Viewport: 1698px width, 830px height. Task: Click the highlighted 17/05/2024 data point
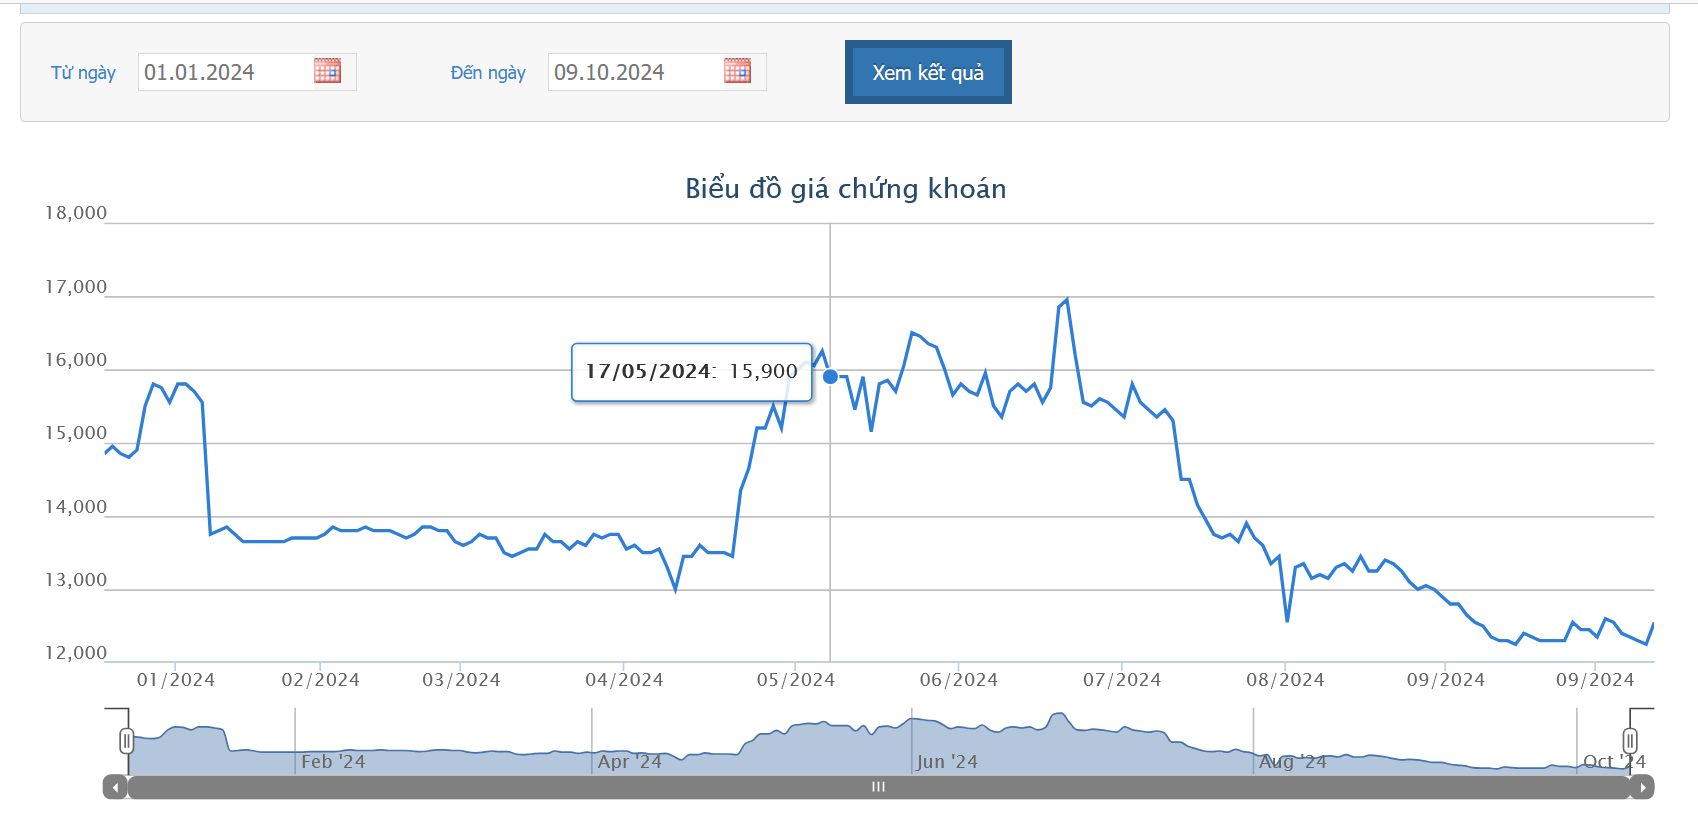pyautogui.click(x=830, y=377)
